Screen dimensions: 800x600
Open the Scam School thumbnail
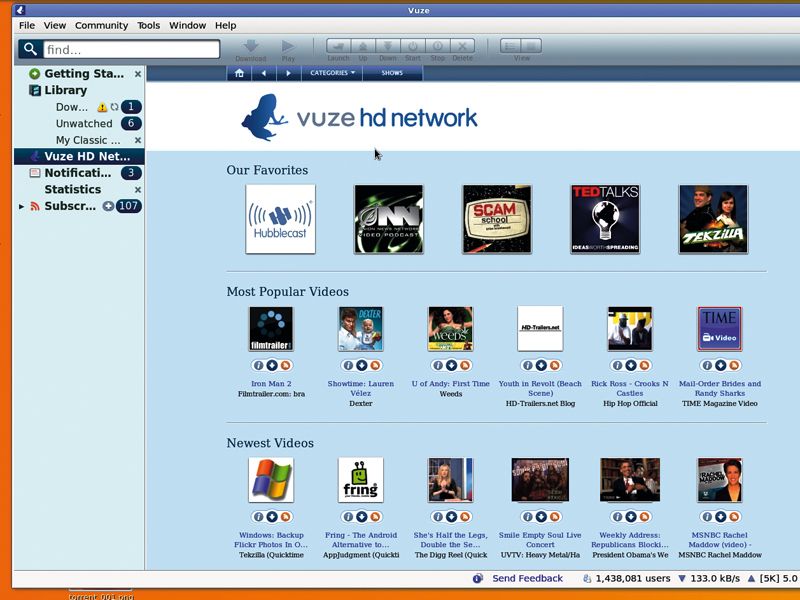pos(497,219)
